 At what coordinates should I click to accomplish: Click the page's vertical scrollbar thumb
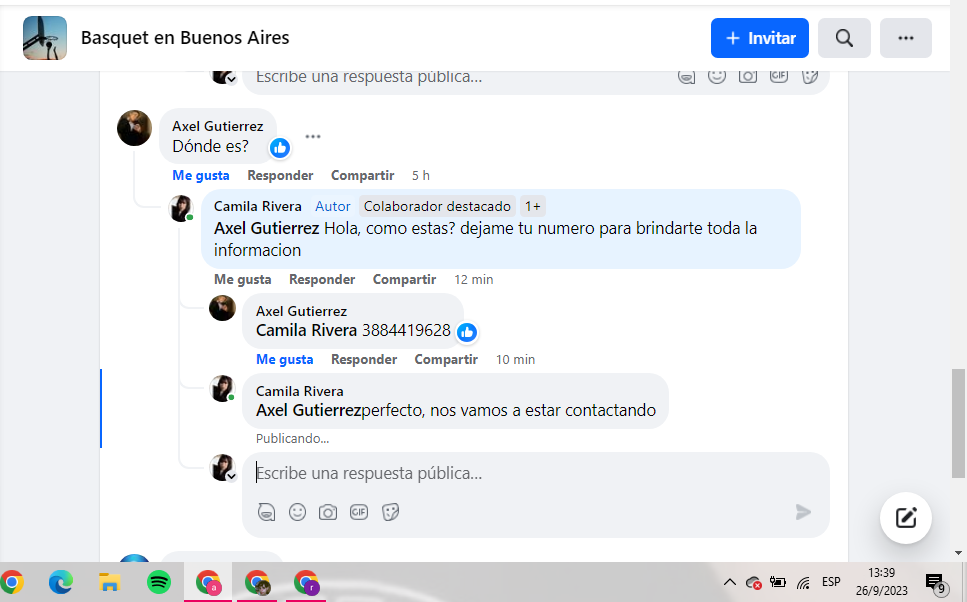tap(958, 410)
